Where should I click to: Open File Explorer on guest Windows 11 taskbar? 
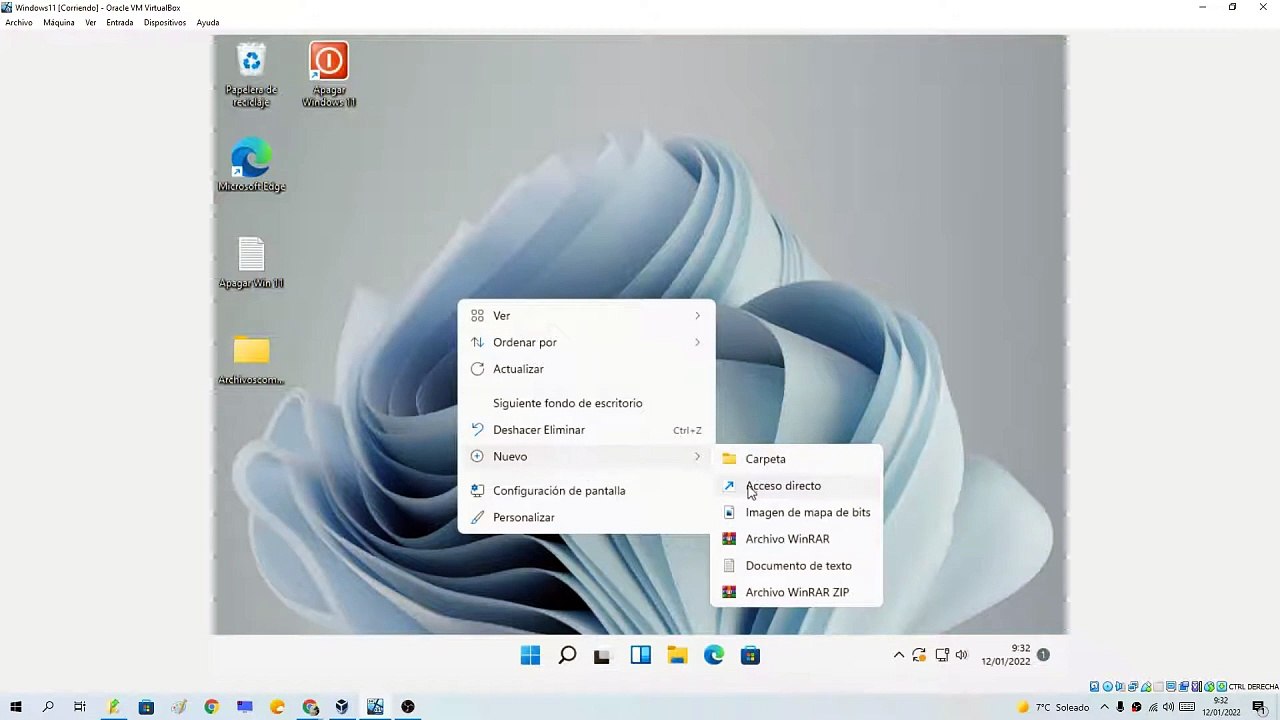pyautogui.click(x=677, y=655)
